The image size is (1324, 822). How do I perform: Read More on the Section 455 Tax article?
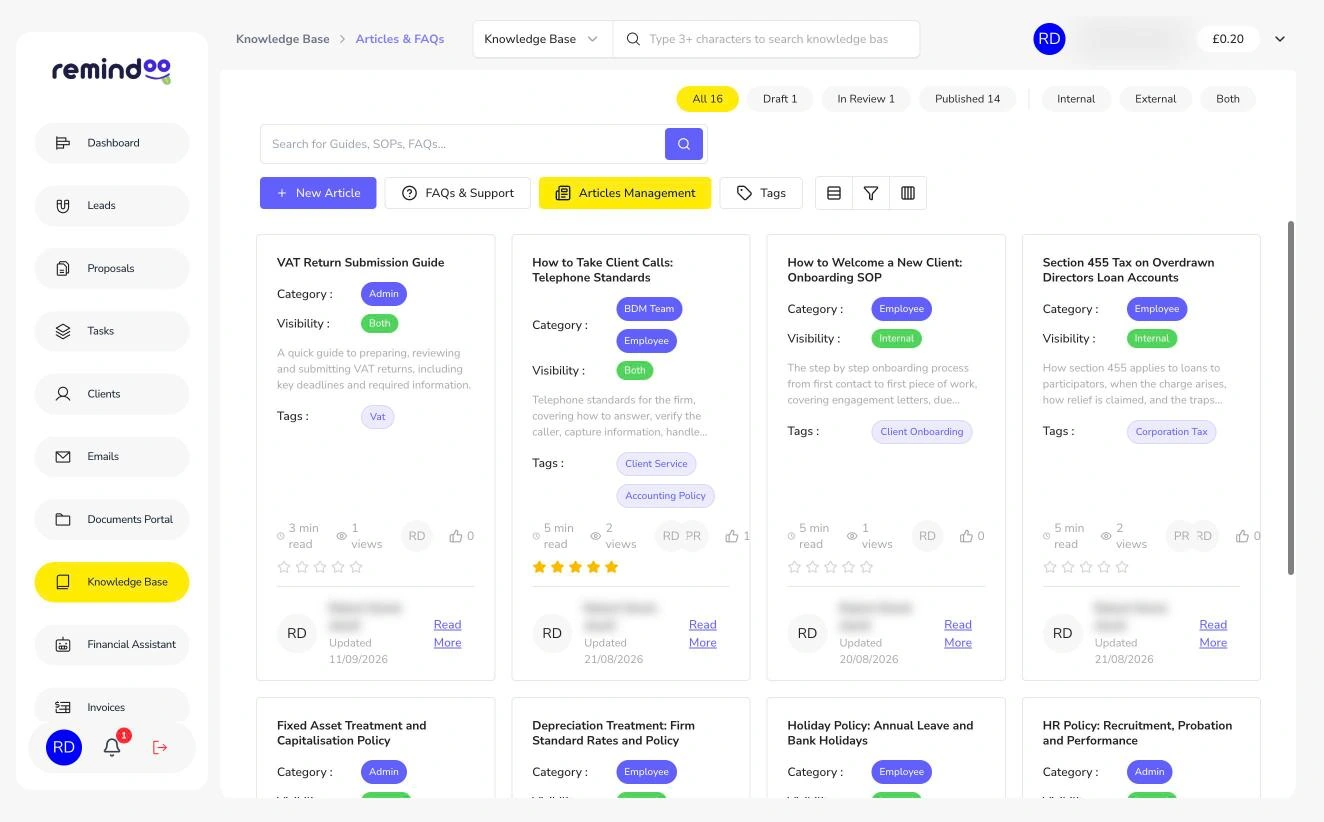1213,634
